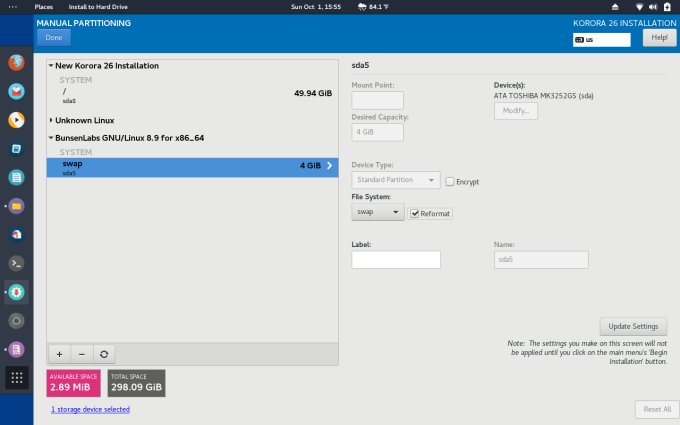Open 1 storage device selected link
680x425 pixels.
click(90, 409)
